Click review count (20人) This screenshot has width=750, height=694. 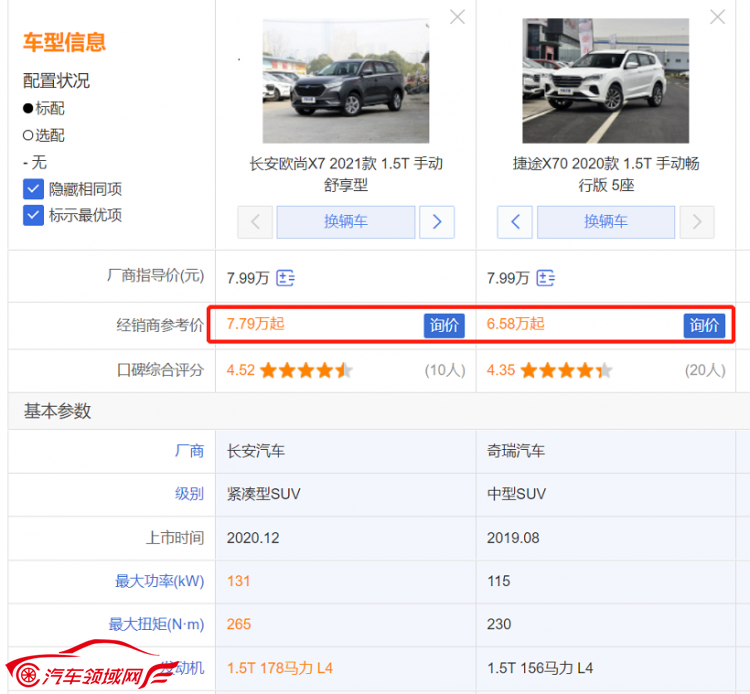click(x=705, y=370)
